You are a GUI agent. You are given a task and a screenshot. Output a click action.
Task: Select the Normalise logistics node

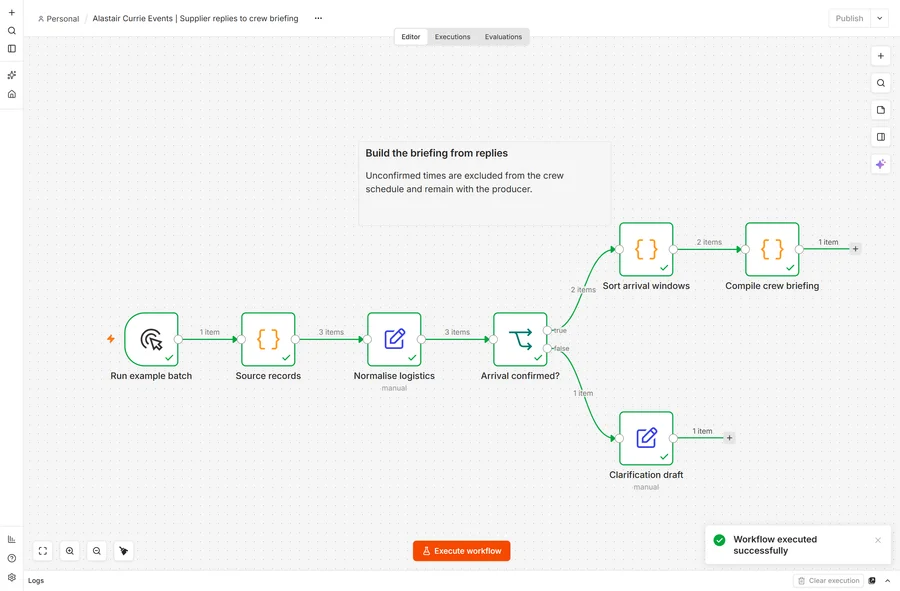tap(394, 339)
